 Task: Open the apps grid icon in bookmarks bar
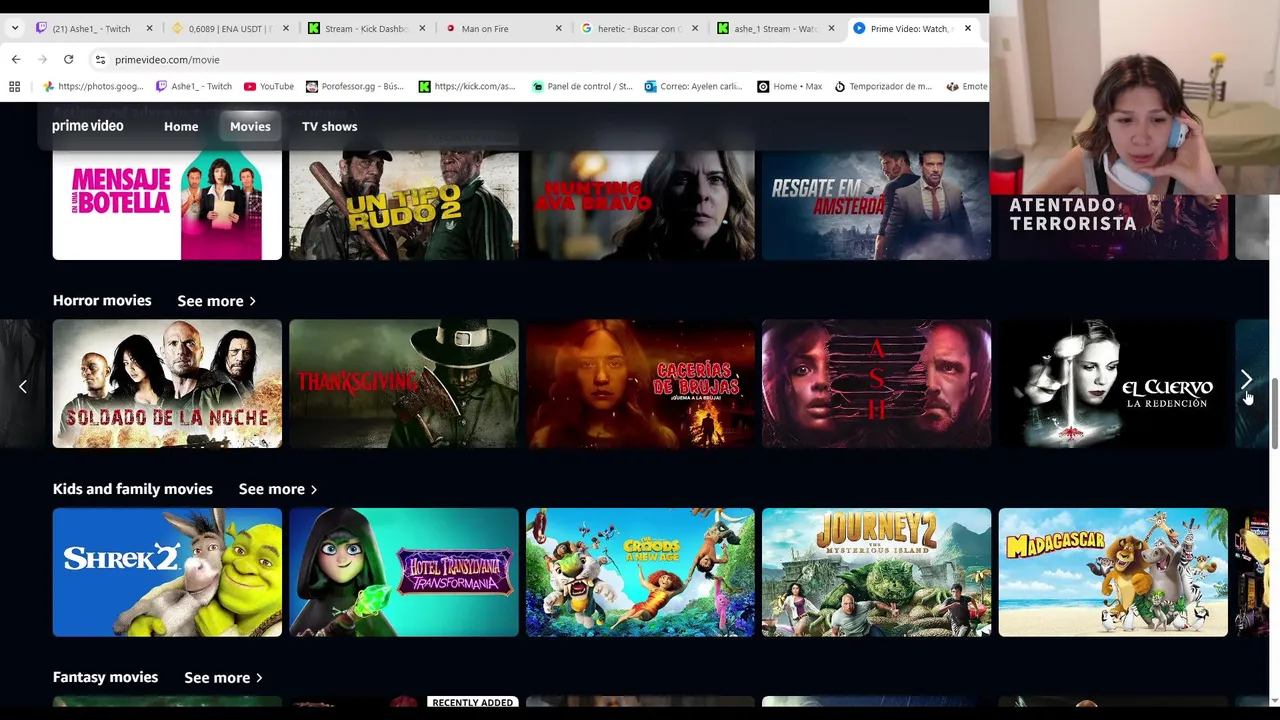(14, 86)
